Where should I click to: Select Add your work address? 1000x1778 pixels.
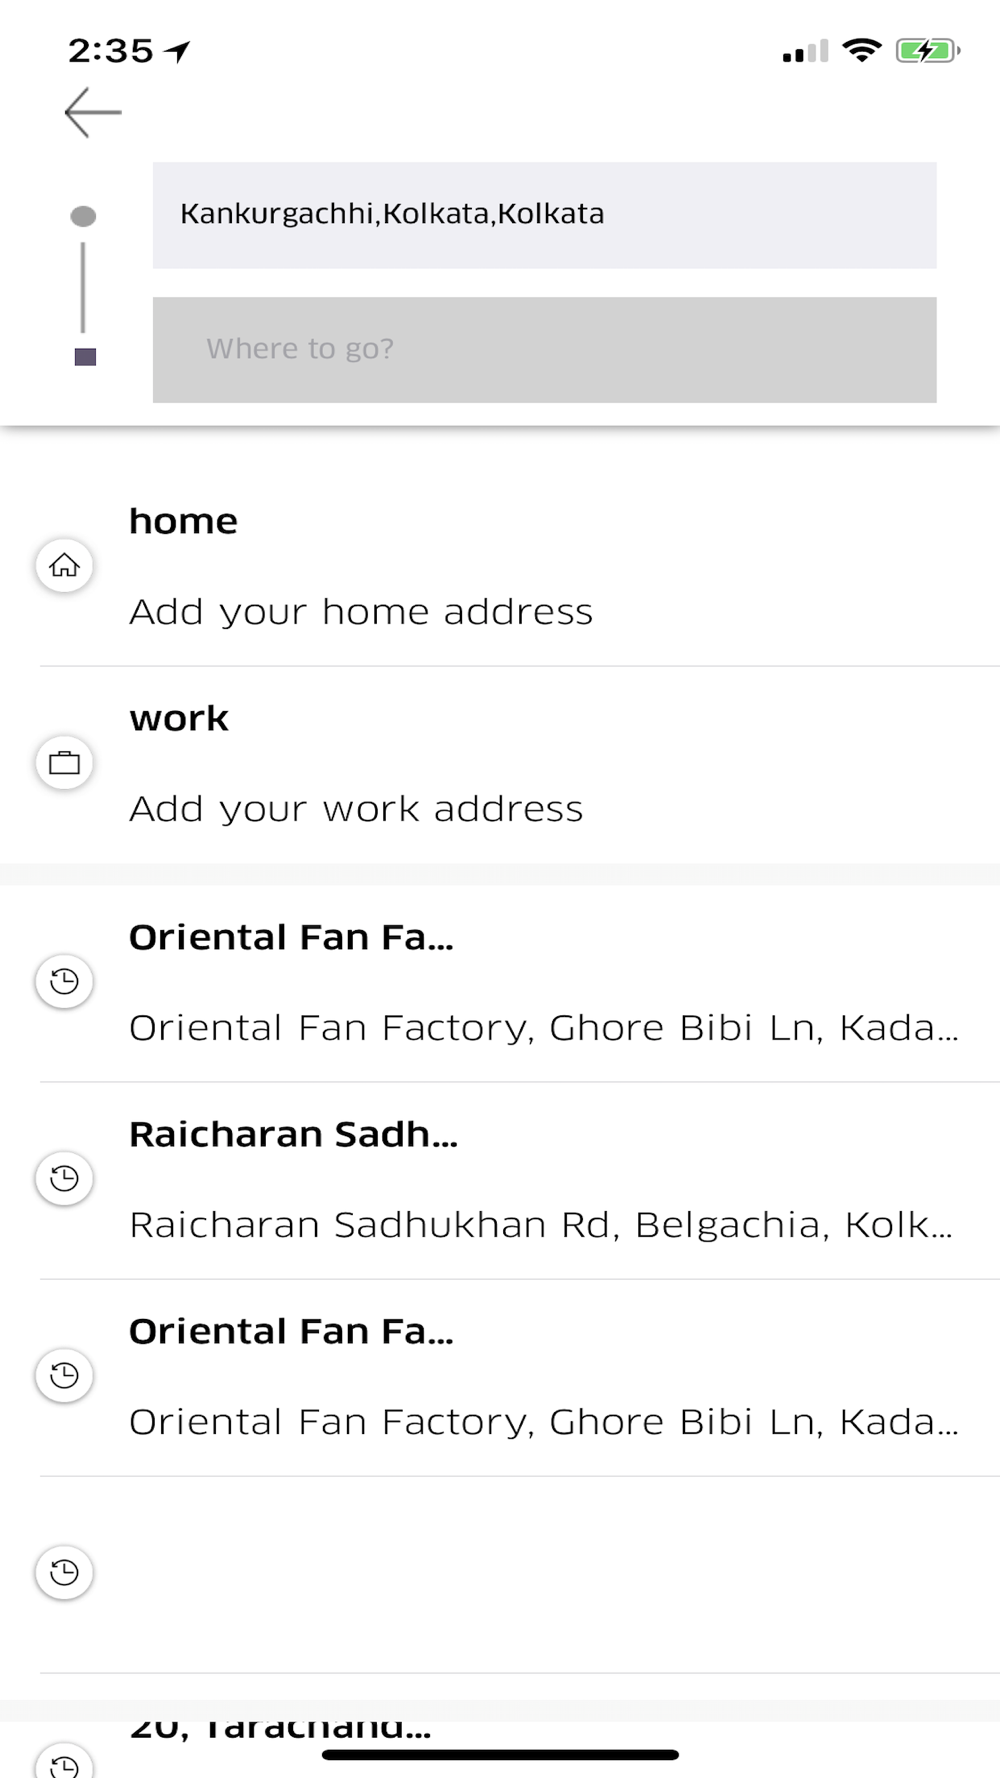(356, 809)
